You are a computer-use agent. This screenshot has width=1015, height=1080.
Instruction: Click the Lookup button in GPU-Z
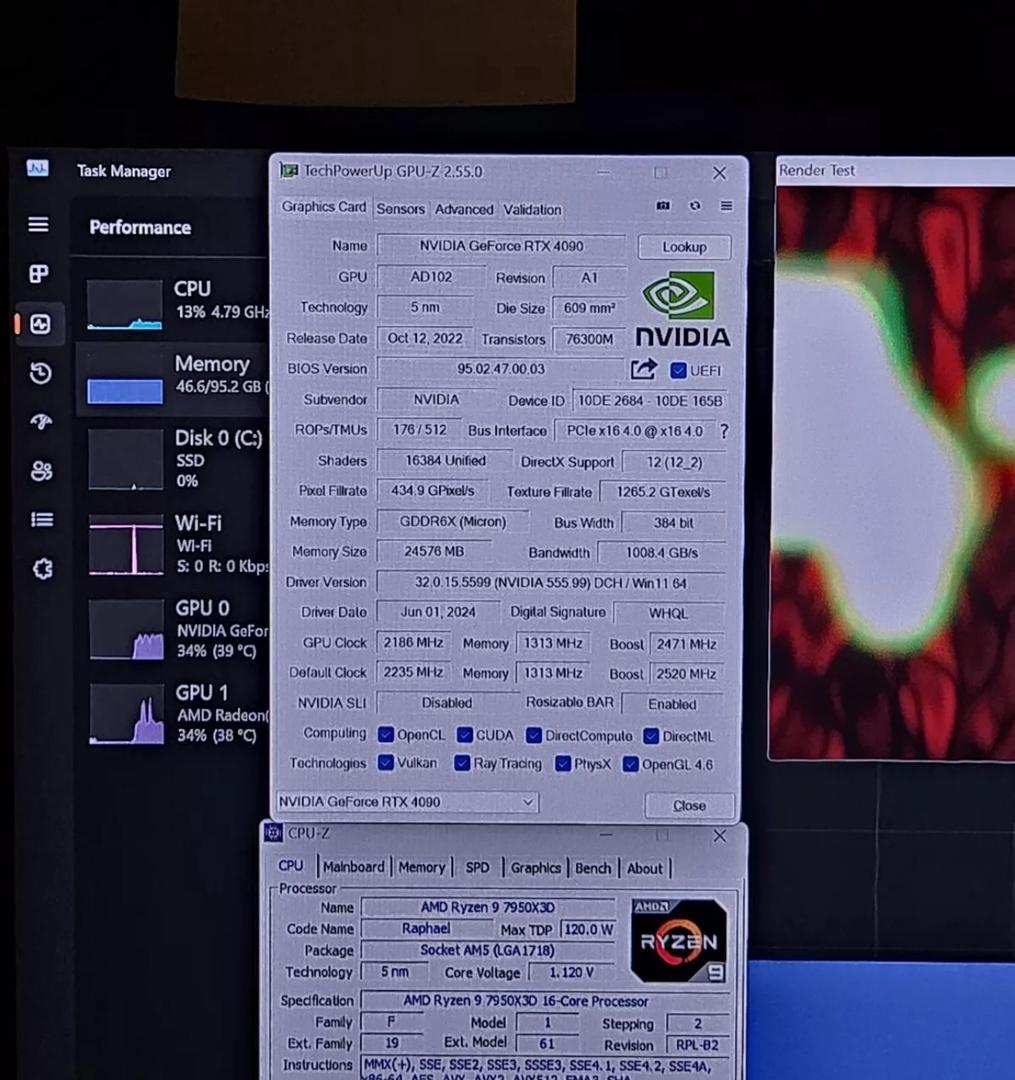(x=684, y=247)
